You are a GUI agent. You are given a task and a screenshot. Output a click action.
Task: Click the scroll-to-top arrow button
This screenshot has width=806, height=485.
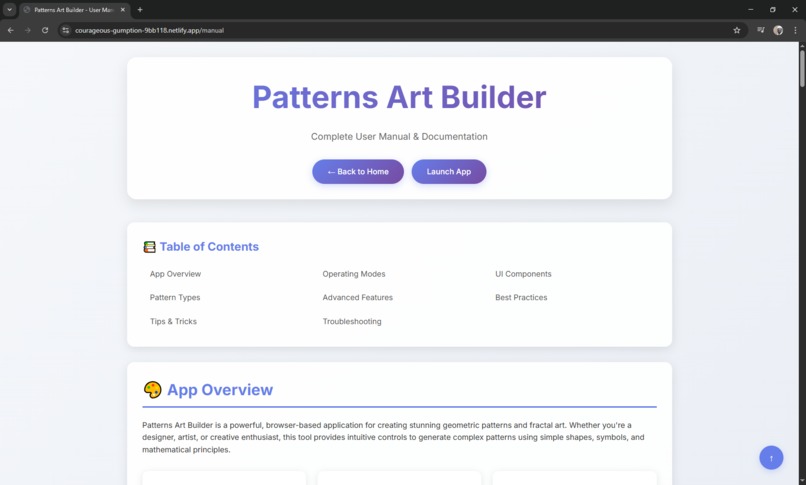[771, 458]
